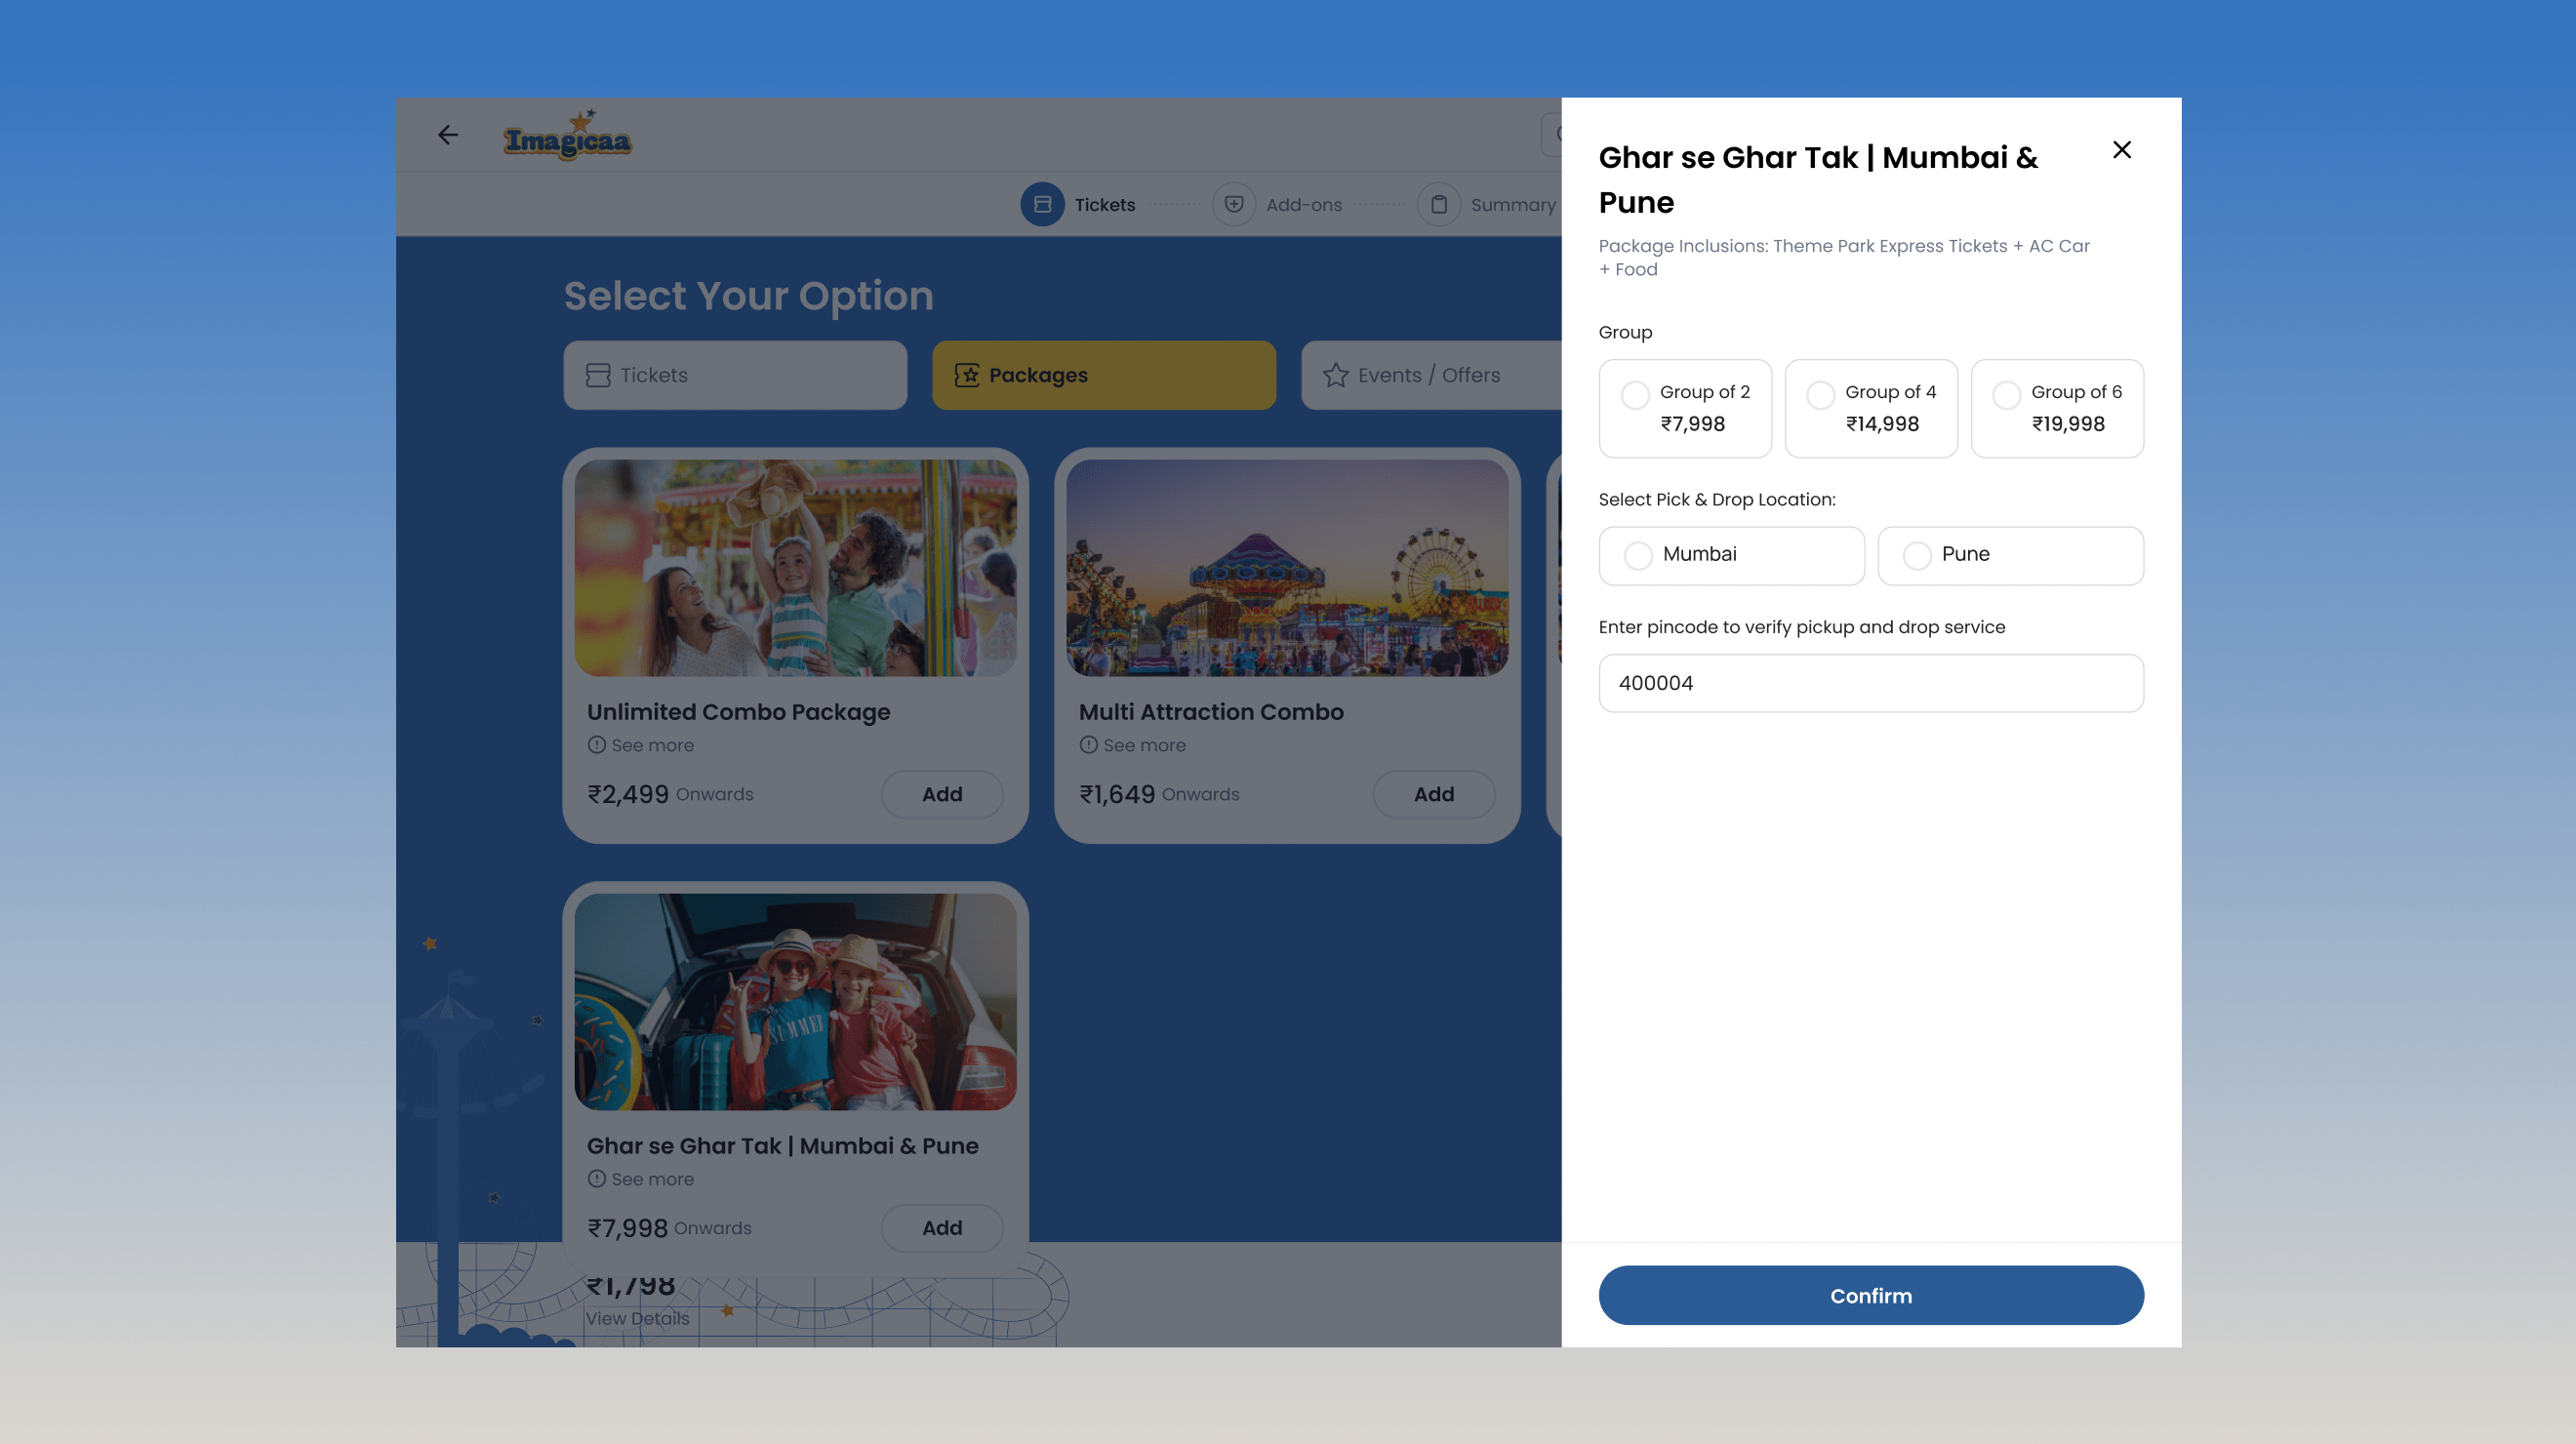Click the Imagicaa logo

pos(567,138)
